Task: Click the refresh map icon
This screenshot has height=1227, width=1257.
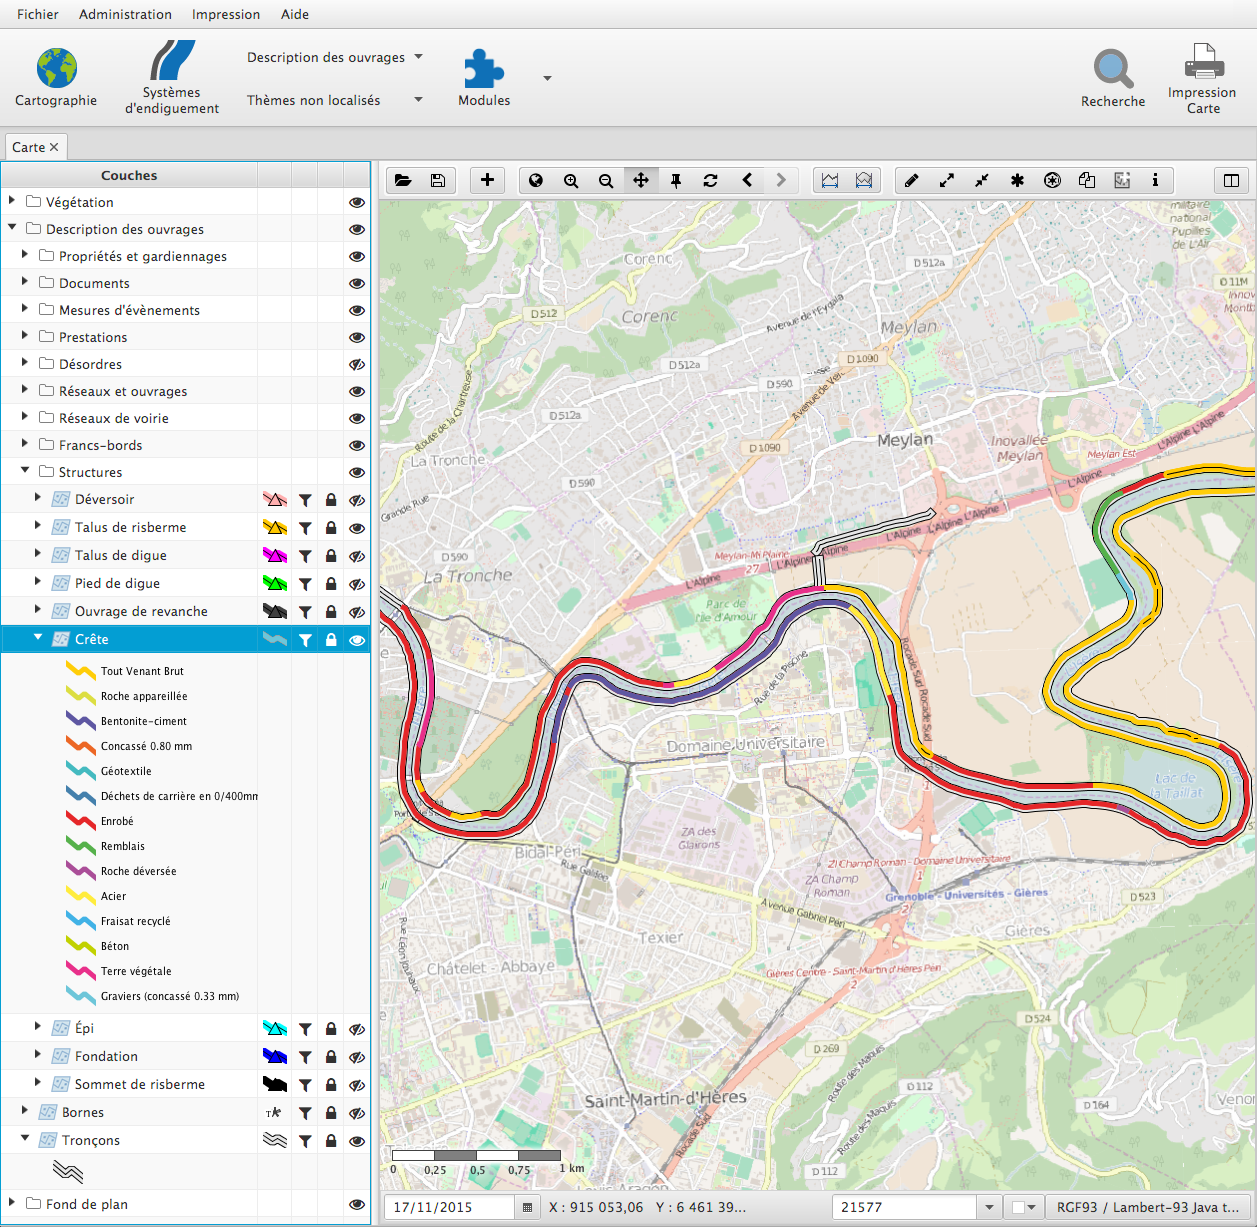Action: click(x=711, y=180)
